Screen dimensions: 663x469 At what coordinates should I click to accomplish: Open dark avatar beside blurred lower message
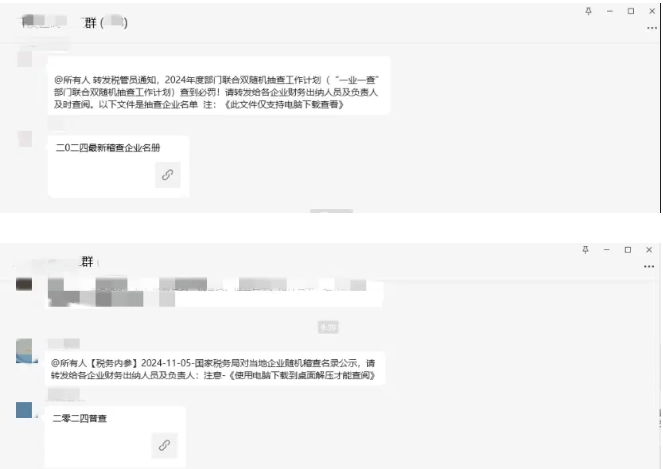[x=24, y=284]
